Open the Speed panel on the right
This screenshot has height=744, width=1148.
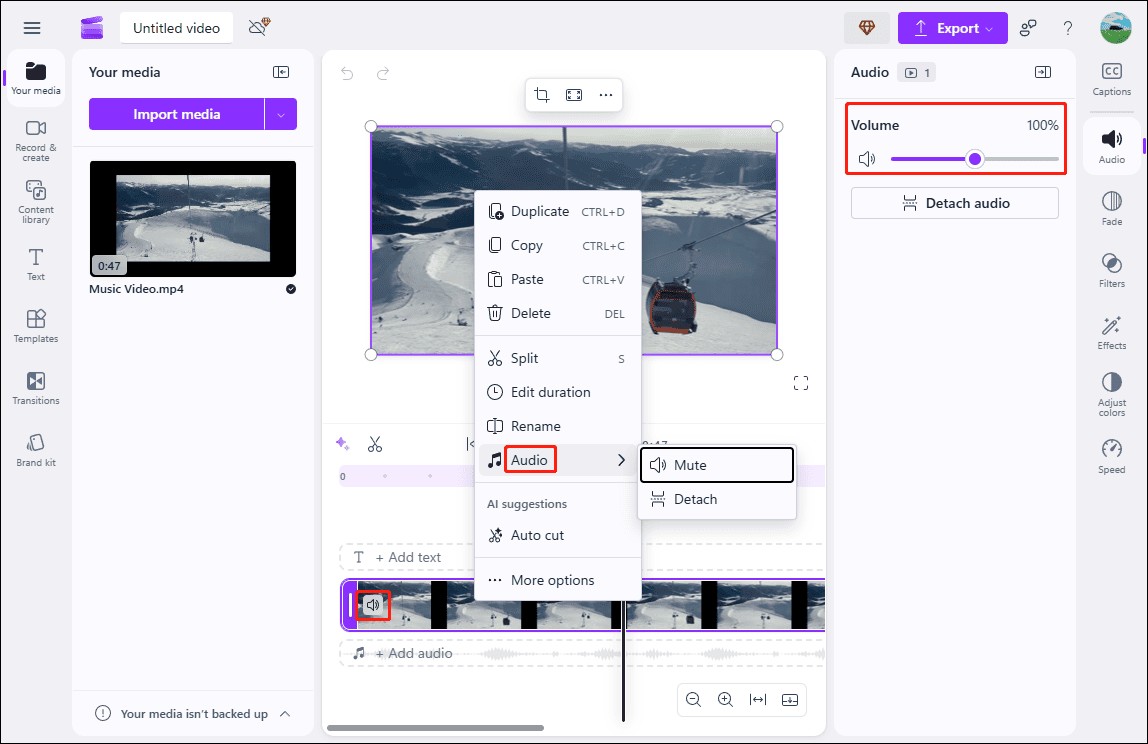point(1111,453)
